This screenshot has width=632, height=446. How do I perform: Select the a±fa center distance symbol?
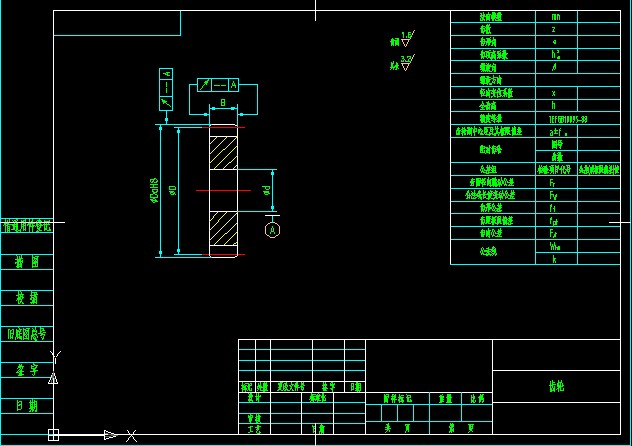click(558, 132)
